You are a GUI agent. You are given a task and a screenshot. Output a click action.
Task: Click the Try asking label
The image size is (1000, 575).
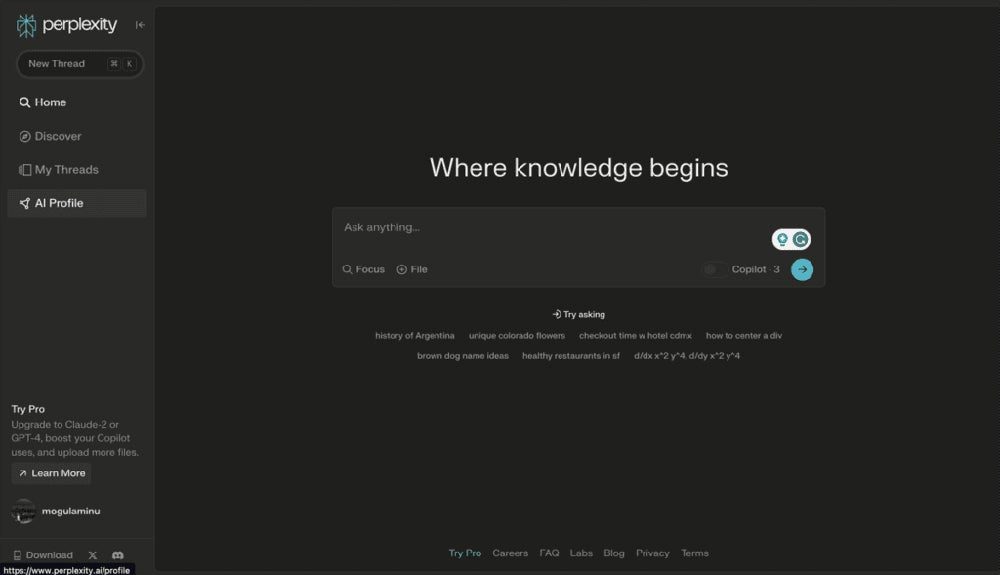(x=578, y=314)
